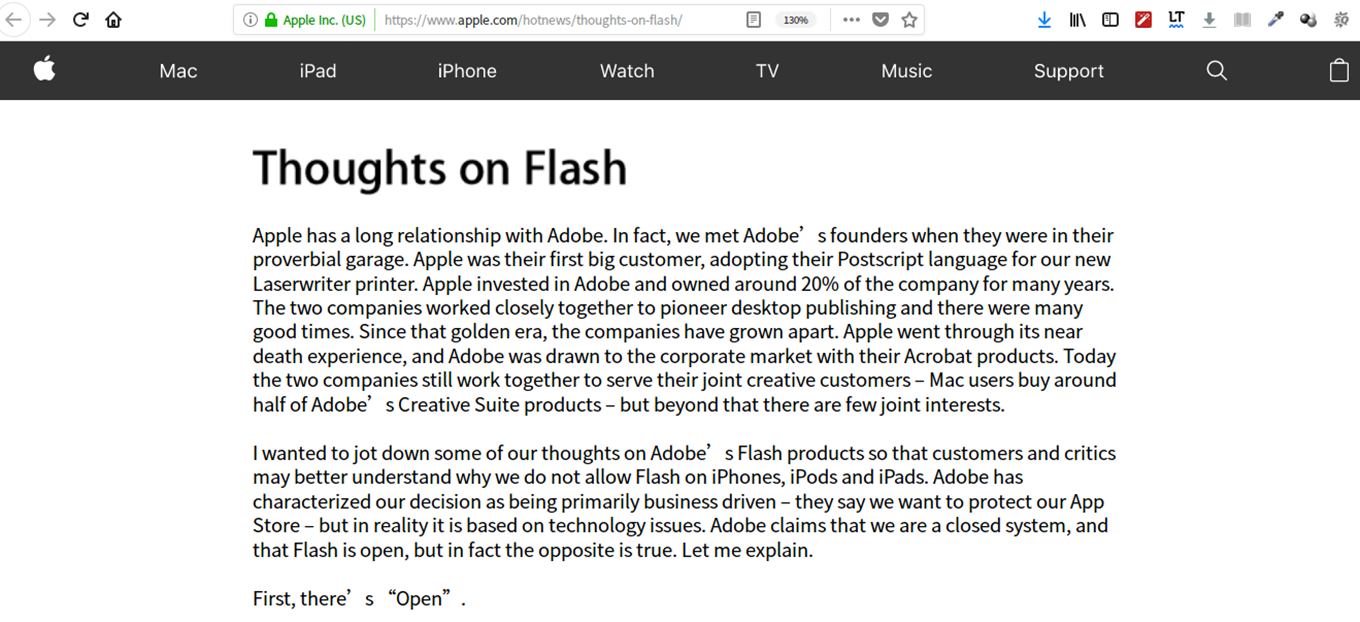
Task: Open page actions three-dots menu
Action: [851, 20]
